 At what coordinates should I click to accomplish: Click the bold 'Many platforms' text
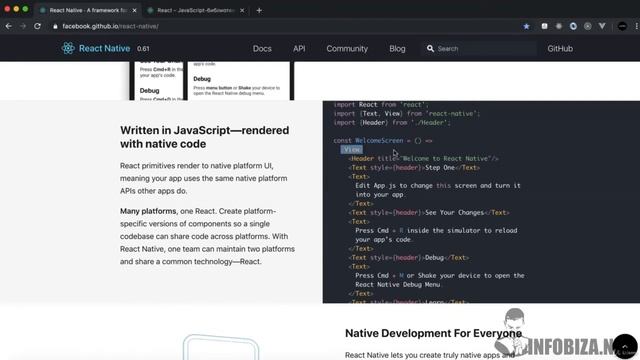point(148,211)
